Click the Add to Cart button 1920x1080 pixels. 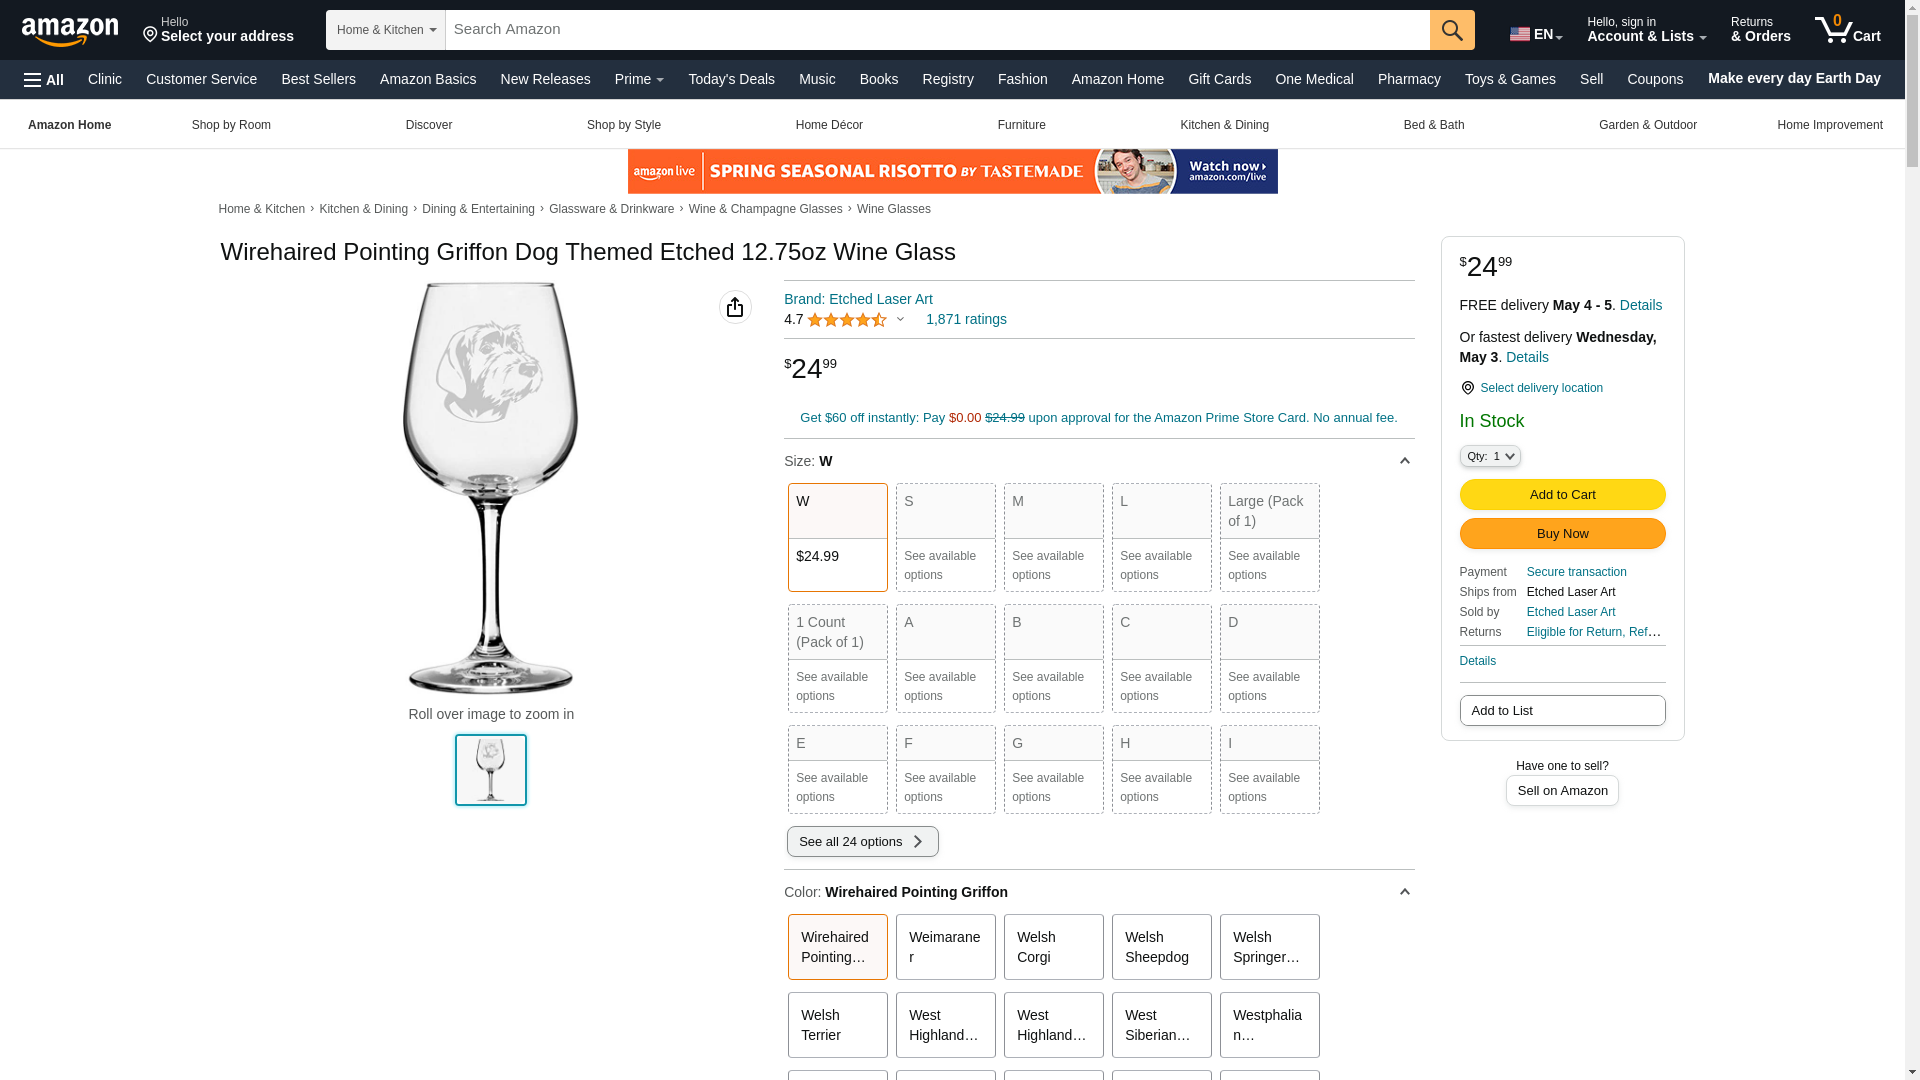[1562, 495]
